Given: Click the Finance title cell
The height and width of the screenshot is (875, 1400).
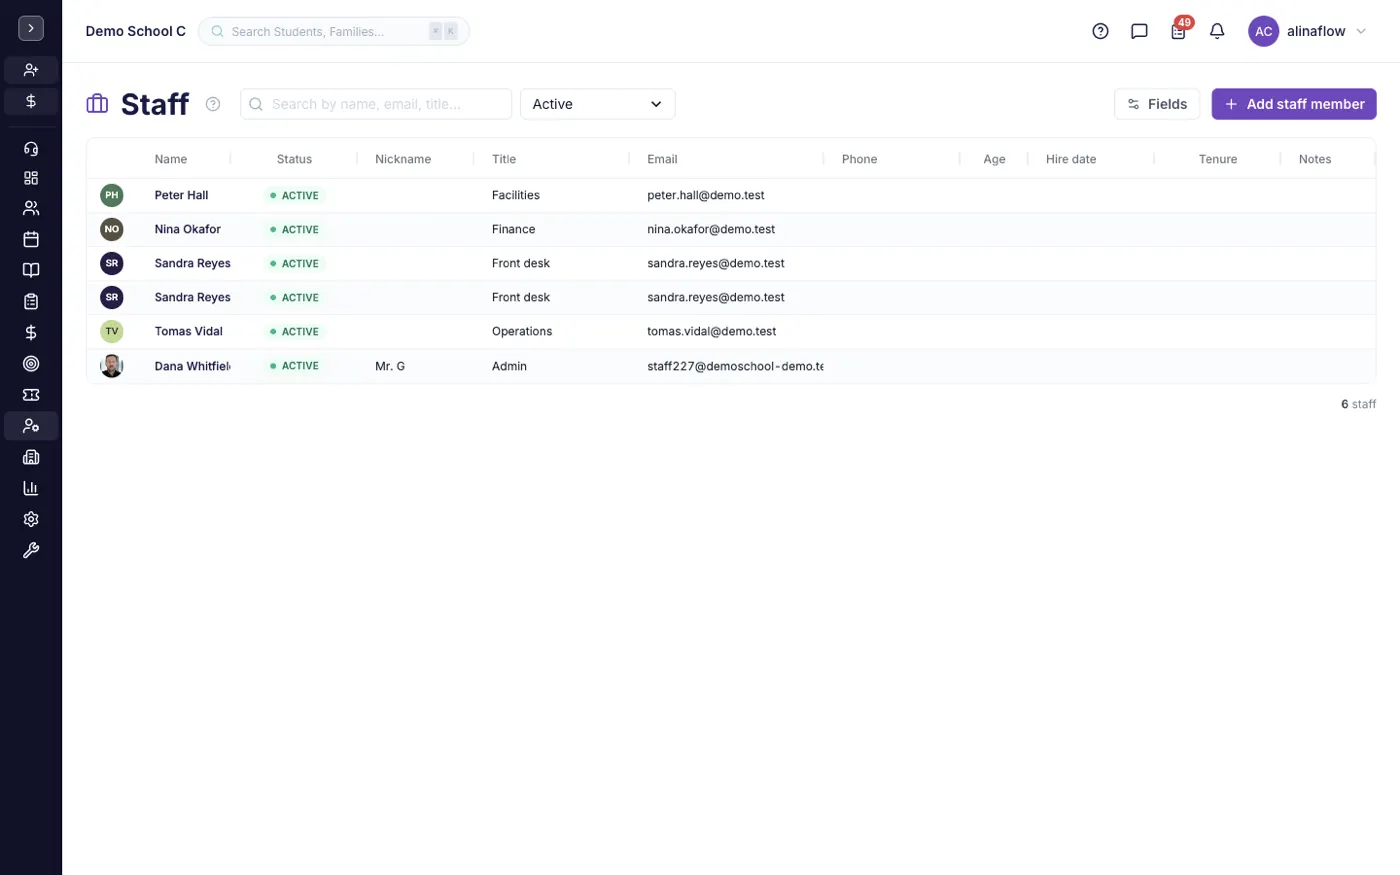Looking at the screenshot, I should point(514,229).
